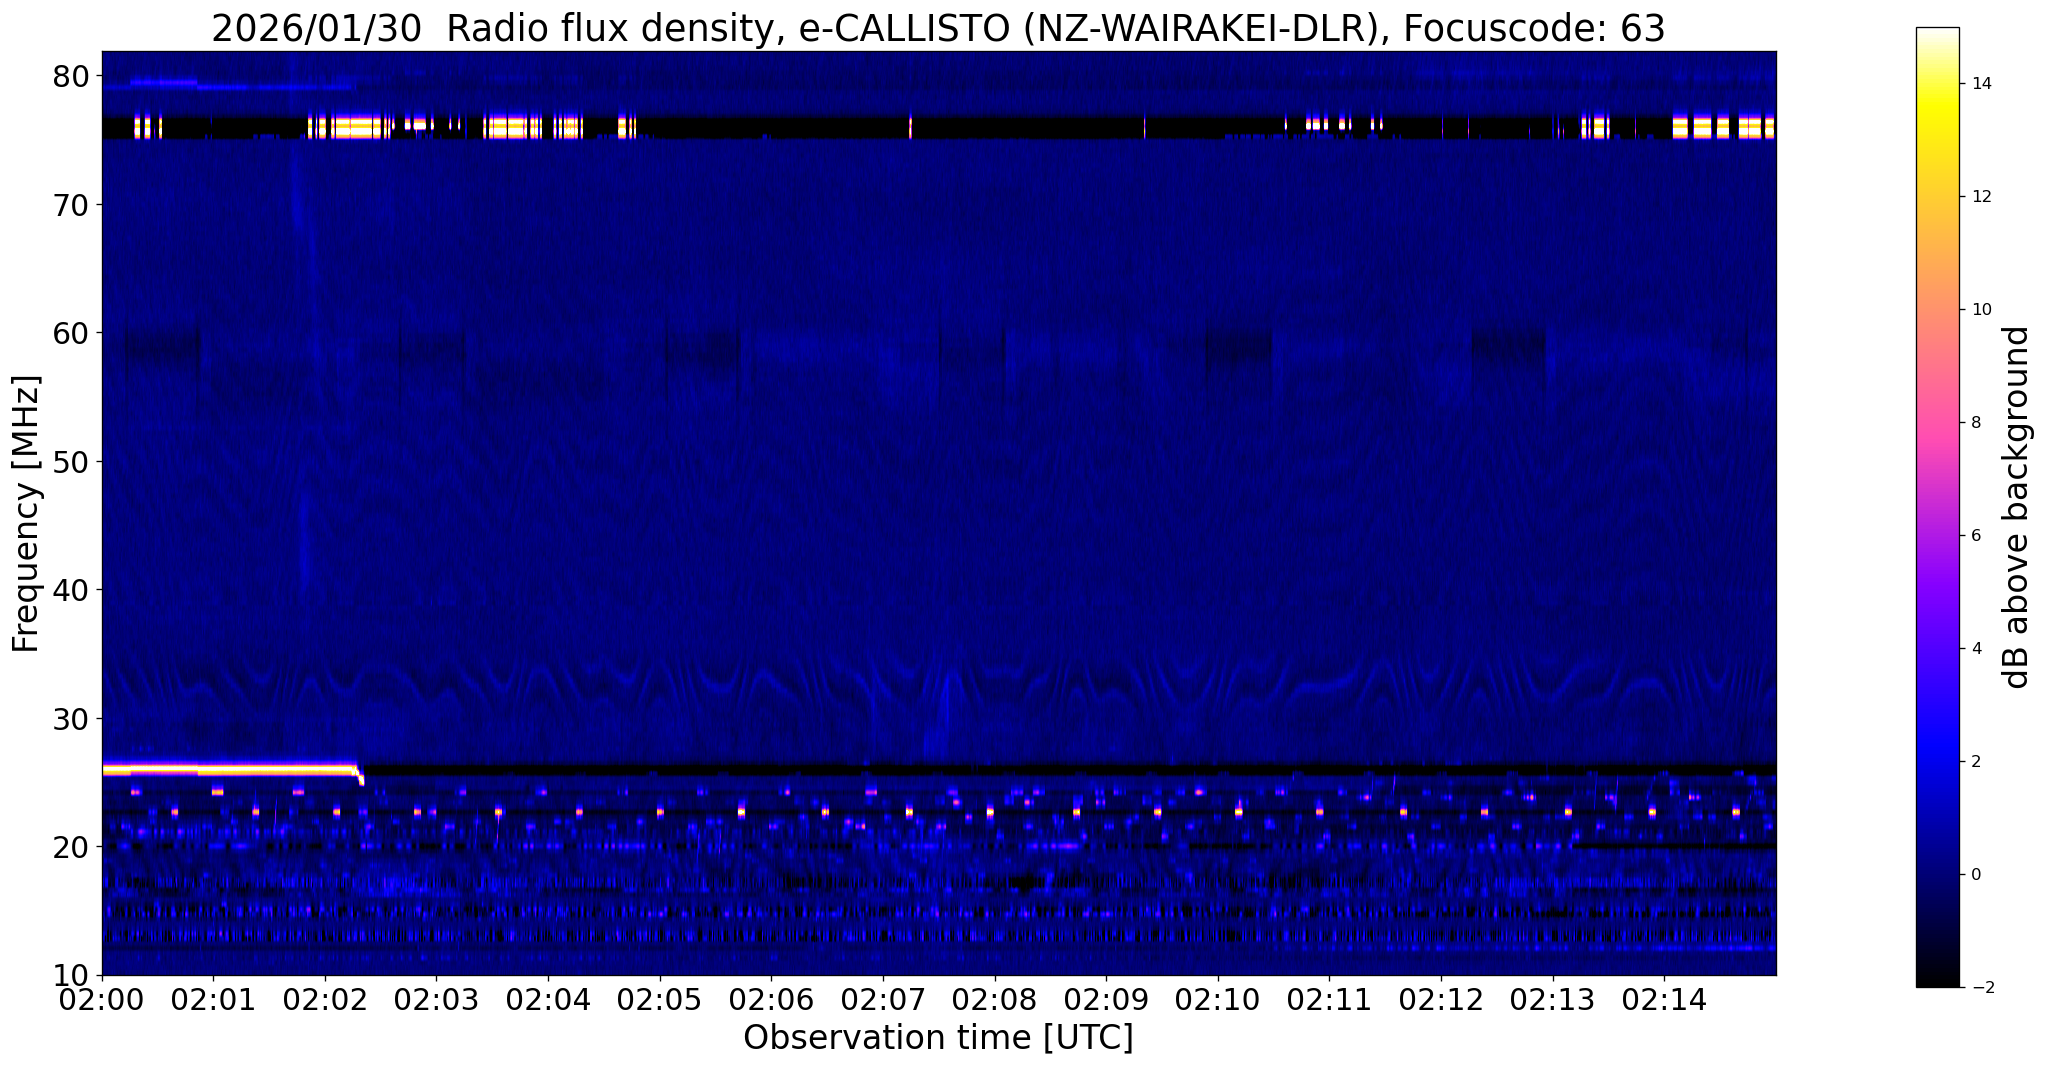2047x1067 pixels.
Task: Click the colorbar tick value 14
Action: click(1980, 84)
